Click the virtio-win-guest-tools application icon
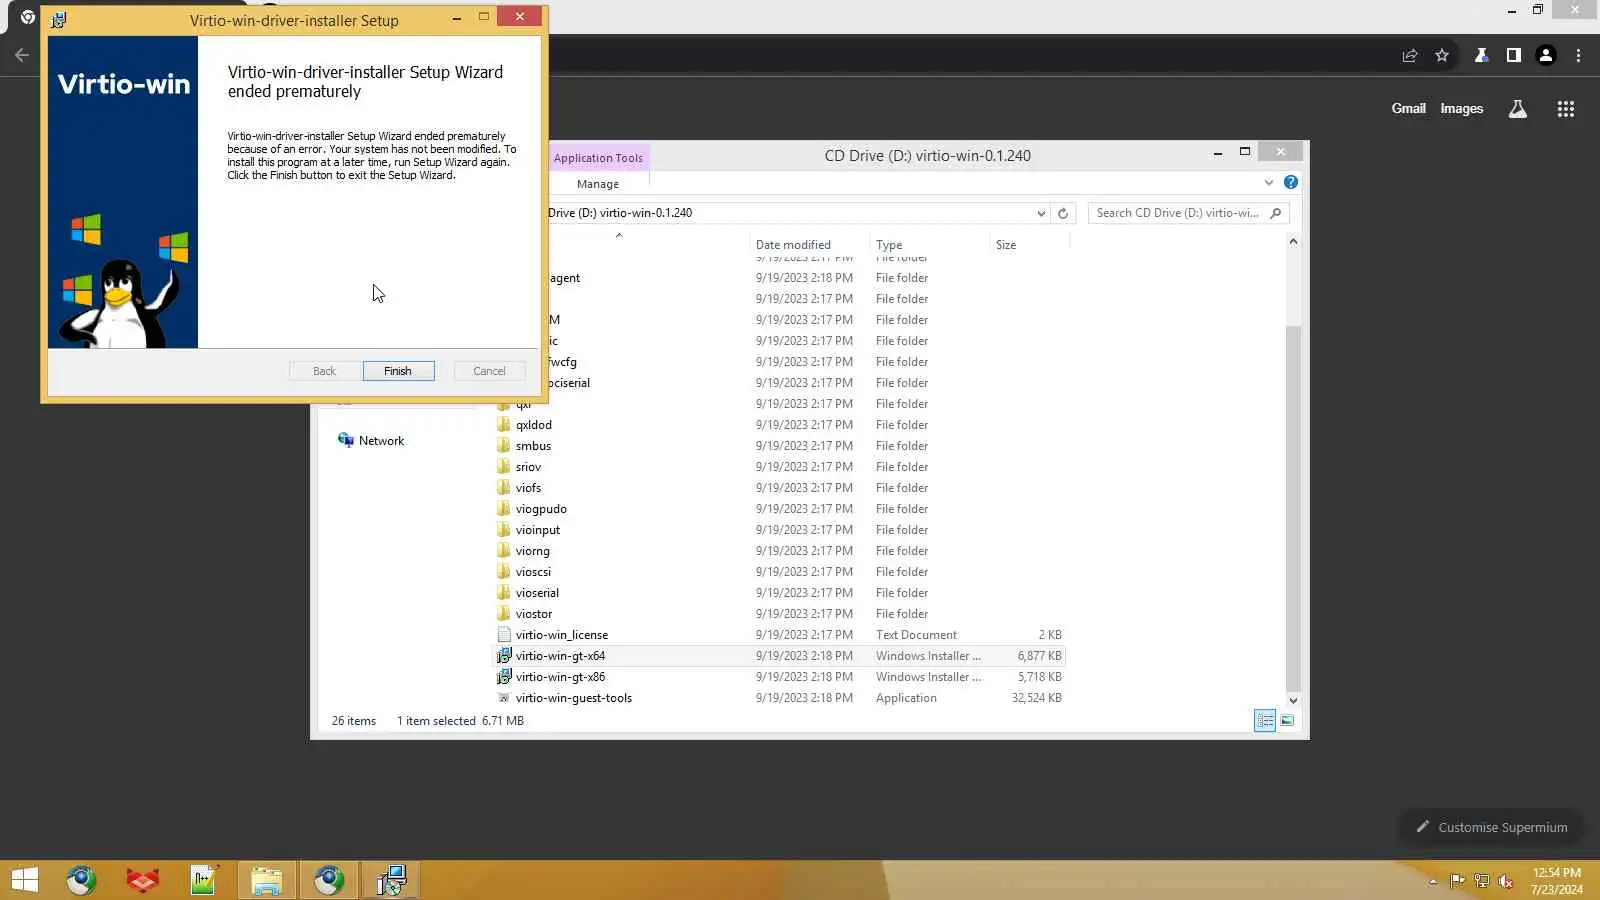The image size is (1600, 900). [504, 698]
